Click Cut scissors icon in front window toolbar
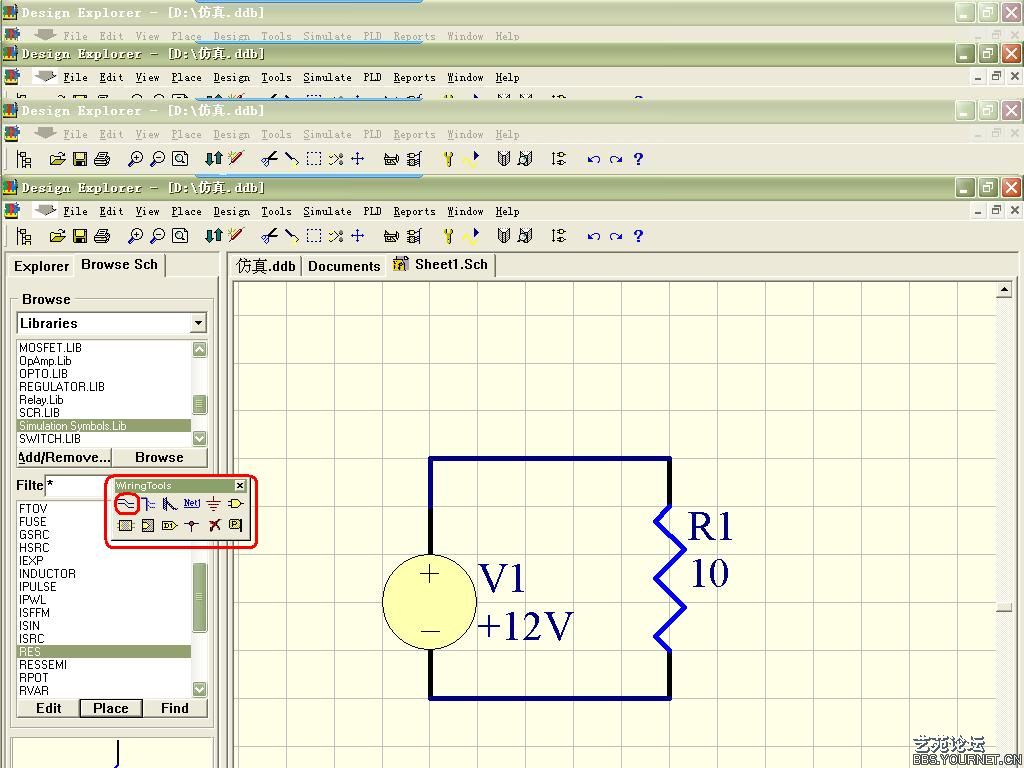 point(269,236)
